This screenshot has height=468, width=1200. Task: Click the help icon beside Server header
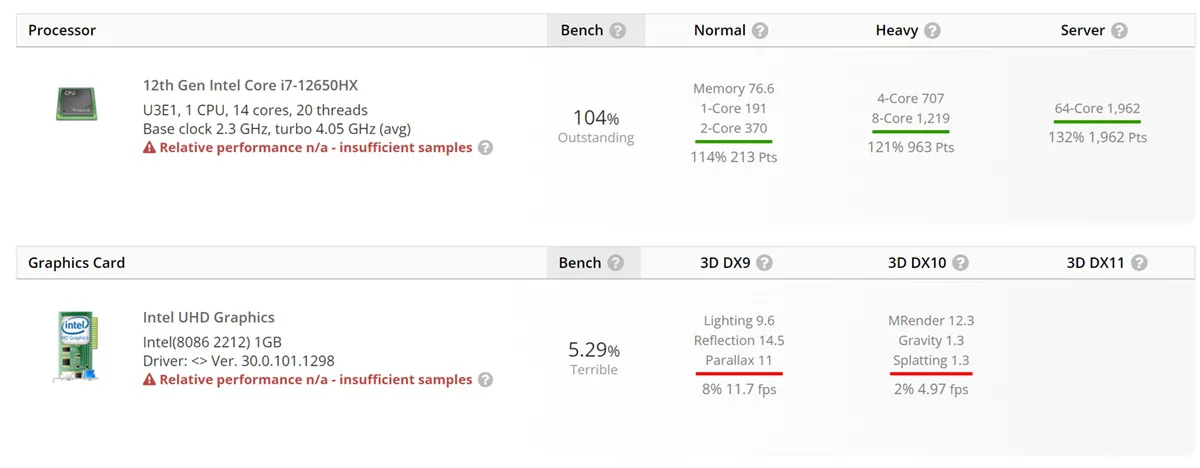(1119, 31)
